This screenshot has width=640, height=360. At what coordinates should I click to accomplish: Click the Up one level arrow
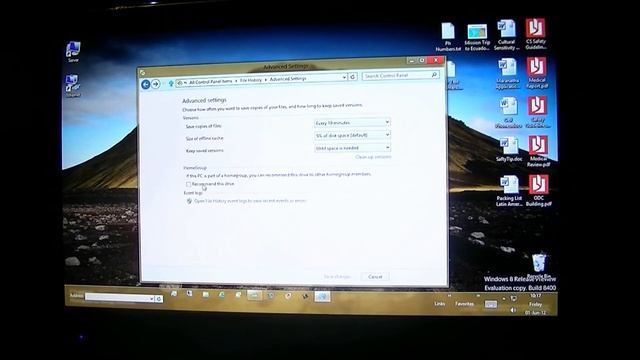171,83
